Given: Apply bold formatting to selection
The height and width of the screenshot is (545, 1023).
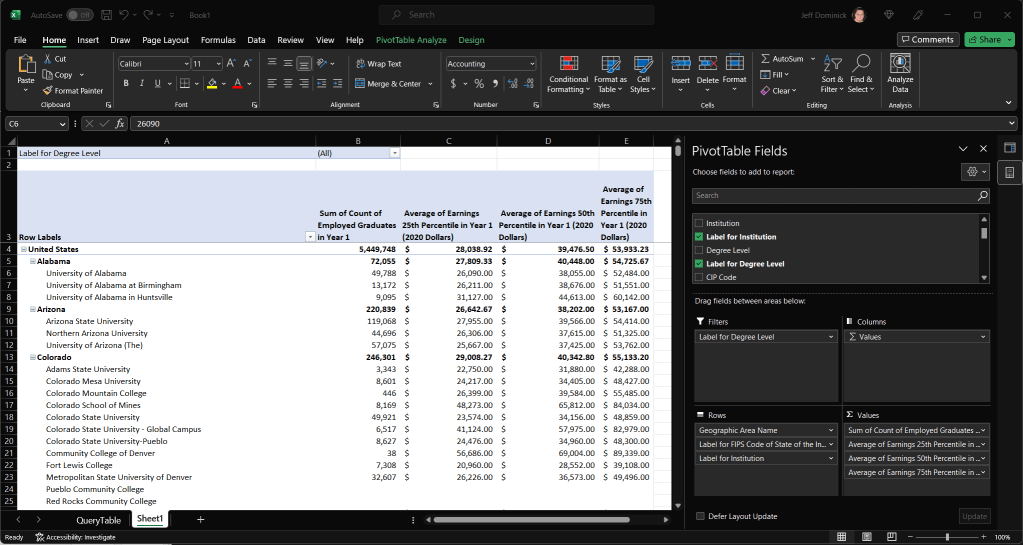Looking at the screenshot, I should (x=126, y=83).
